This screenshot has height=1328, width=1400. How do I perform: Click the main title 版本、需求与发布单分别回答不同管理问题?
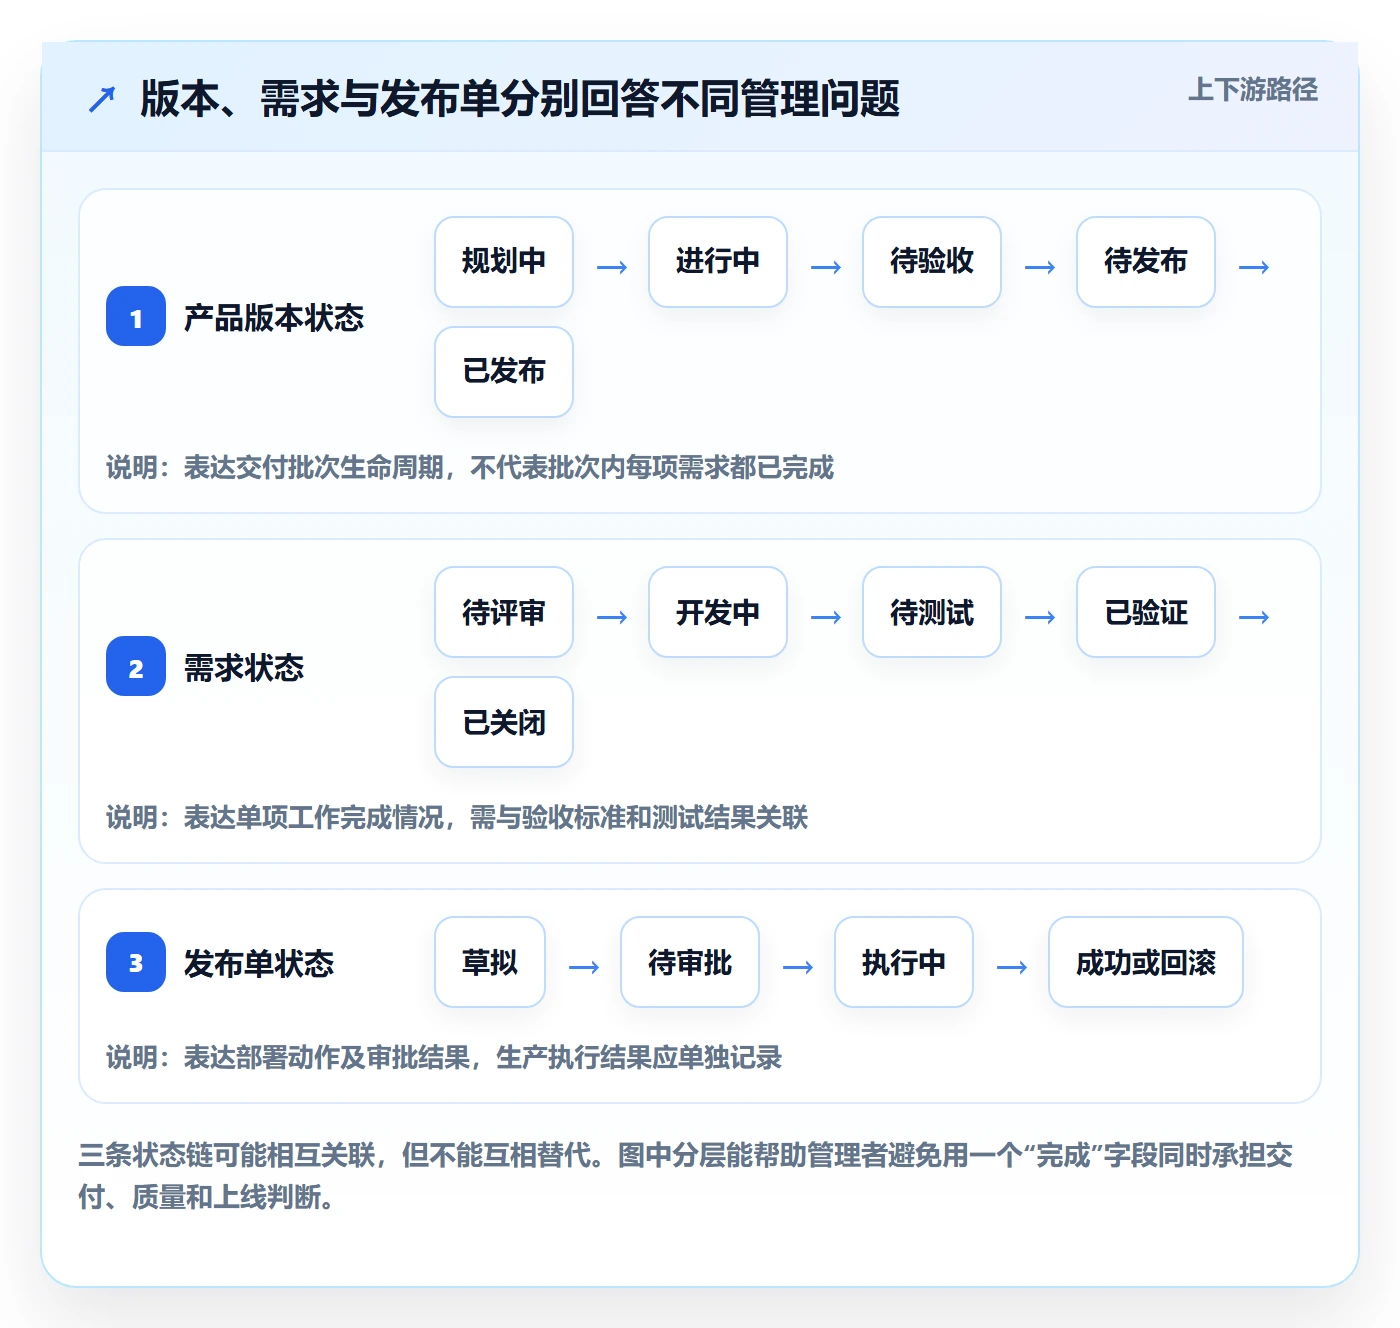[520, 99]
